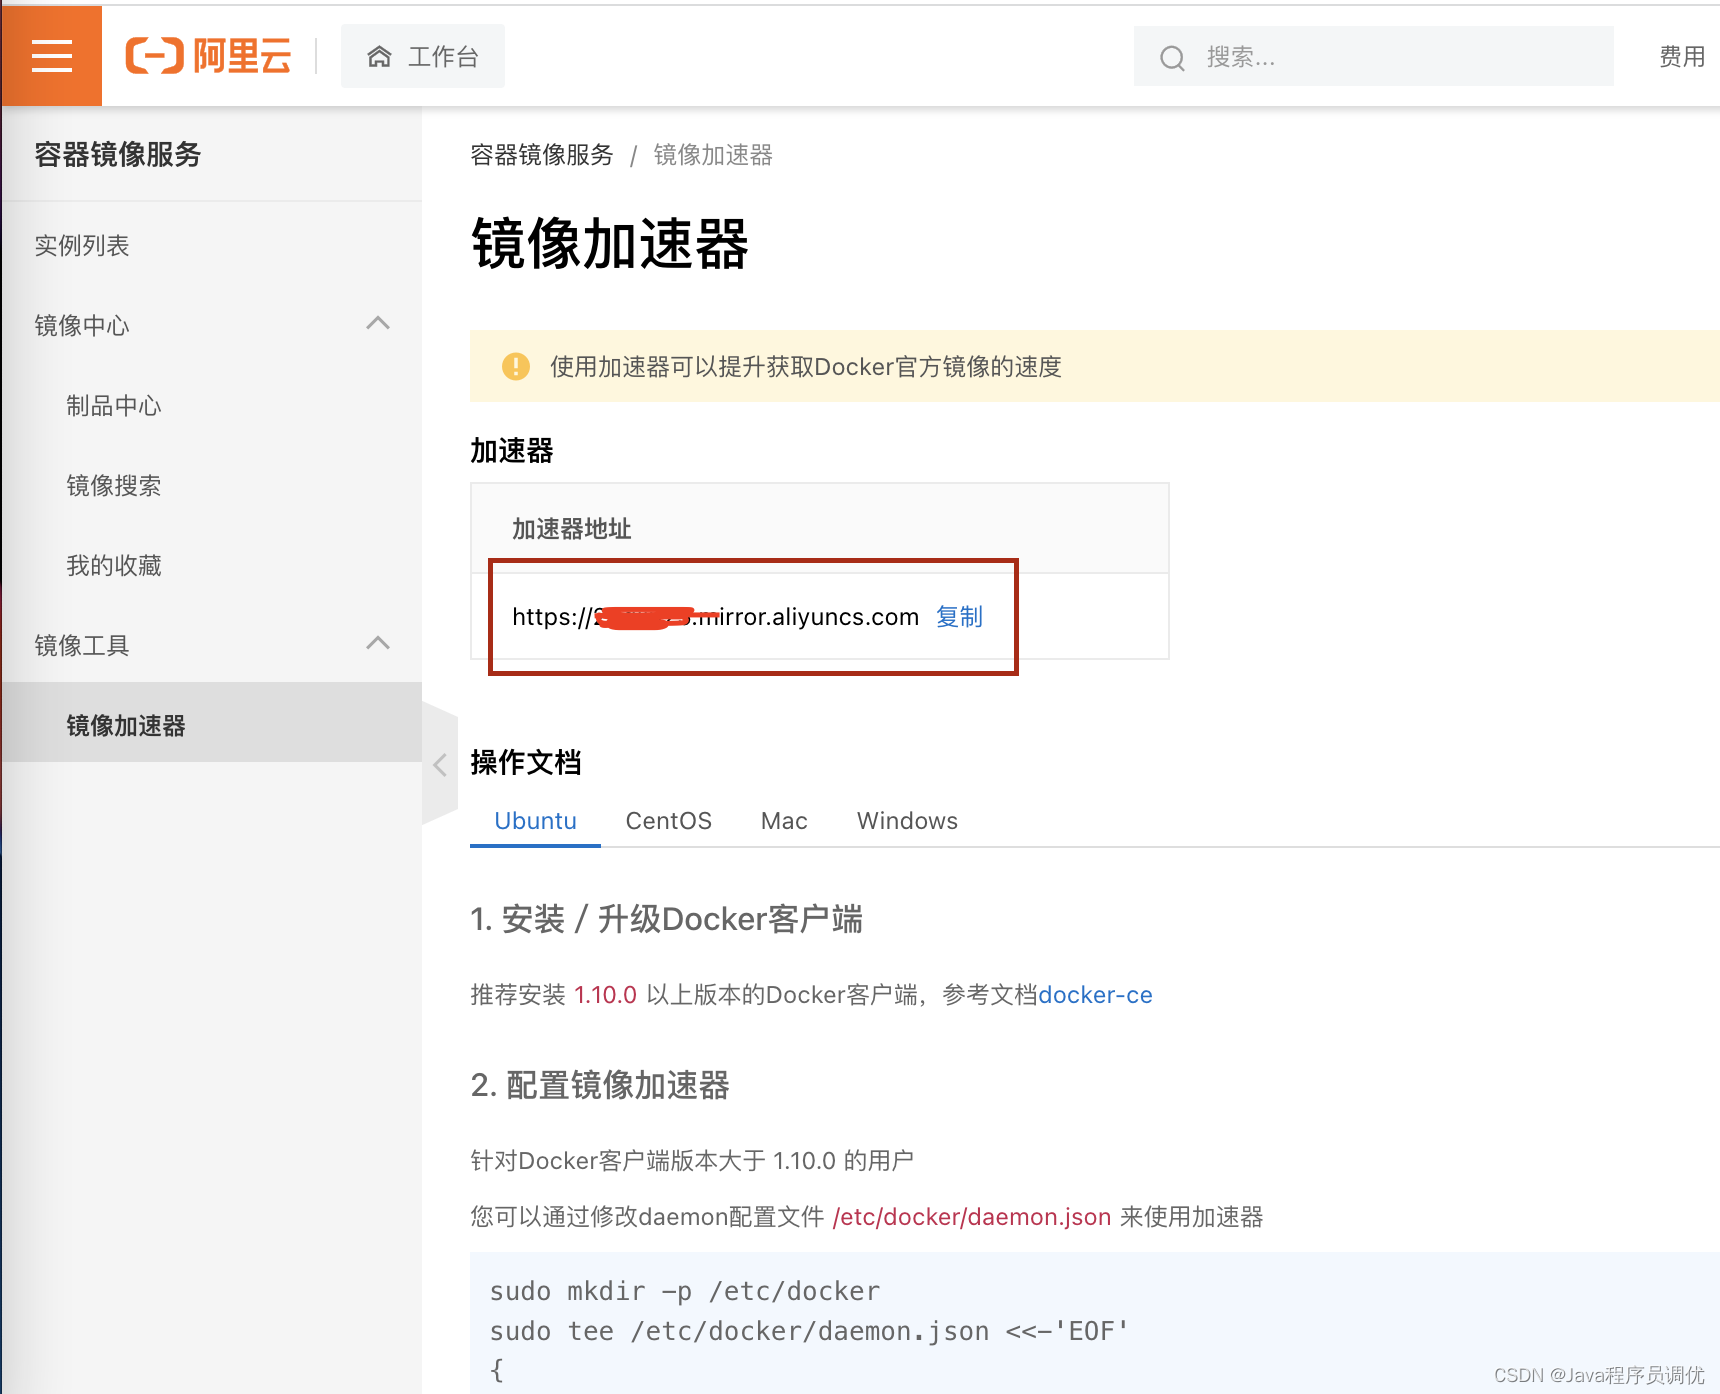
Task: Open the 工作台 workbench button
Action: pyautogui.click(x=423, y=57)
